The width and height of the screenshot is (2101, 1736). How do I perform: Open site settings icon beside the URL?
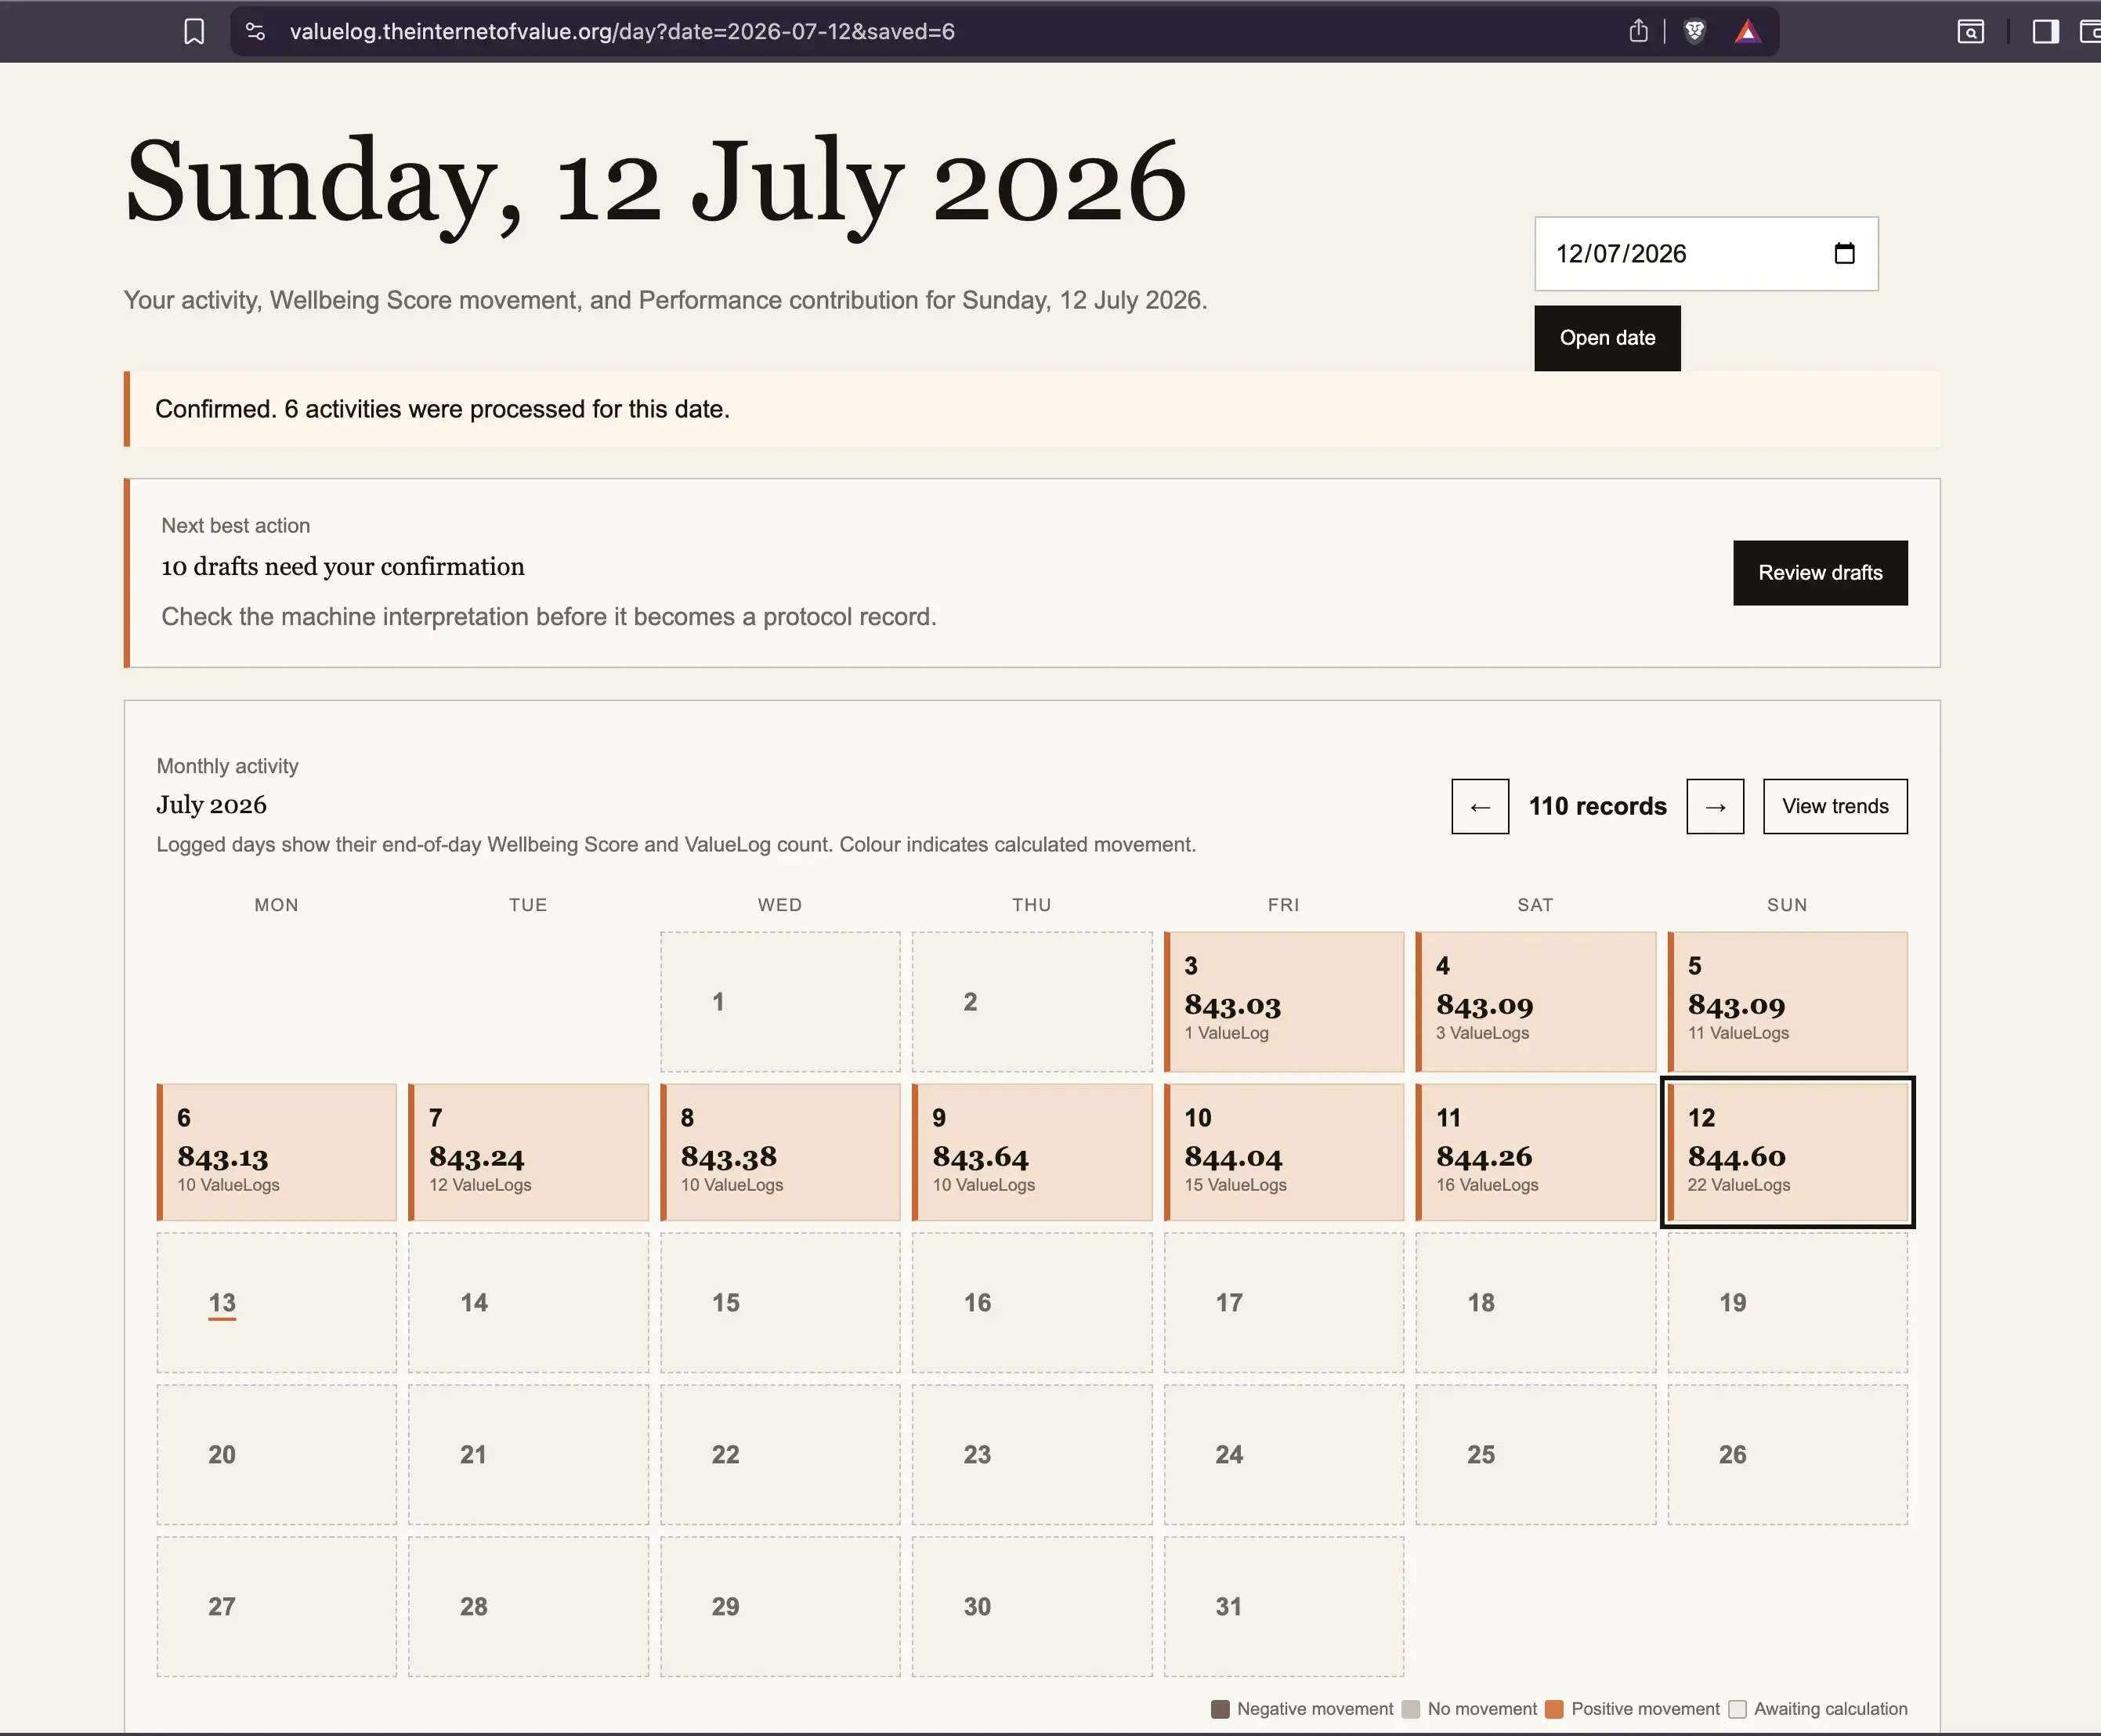click(256, 32)
